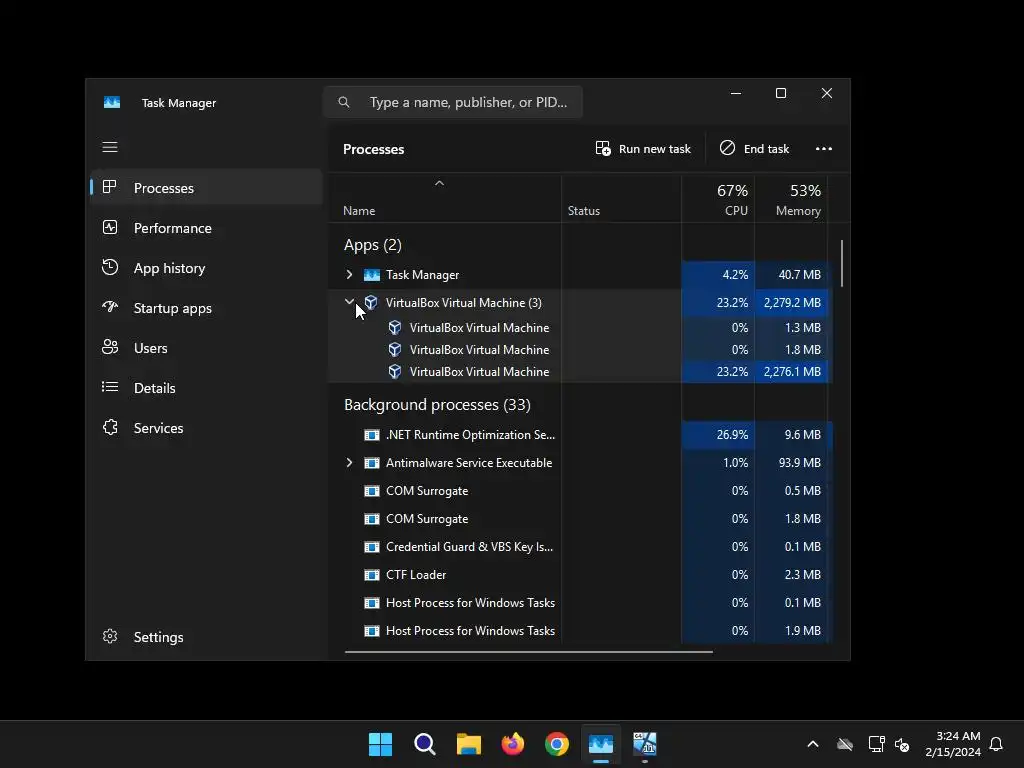
Task: Click the VirtualBox Virtual Machine (3) cube icon
Action: tap(371, 302)
